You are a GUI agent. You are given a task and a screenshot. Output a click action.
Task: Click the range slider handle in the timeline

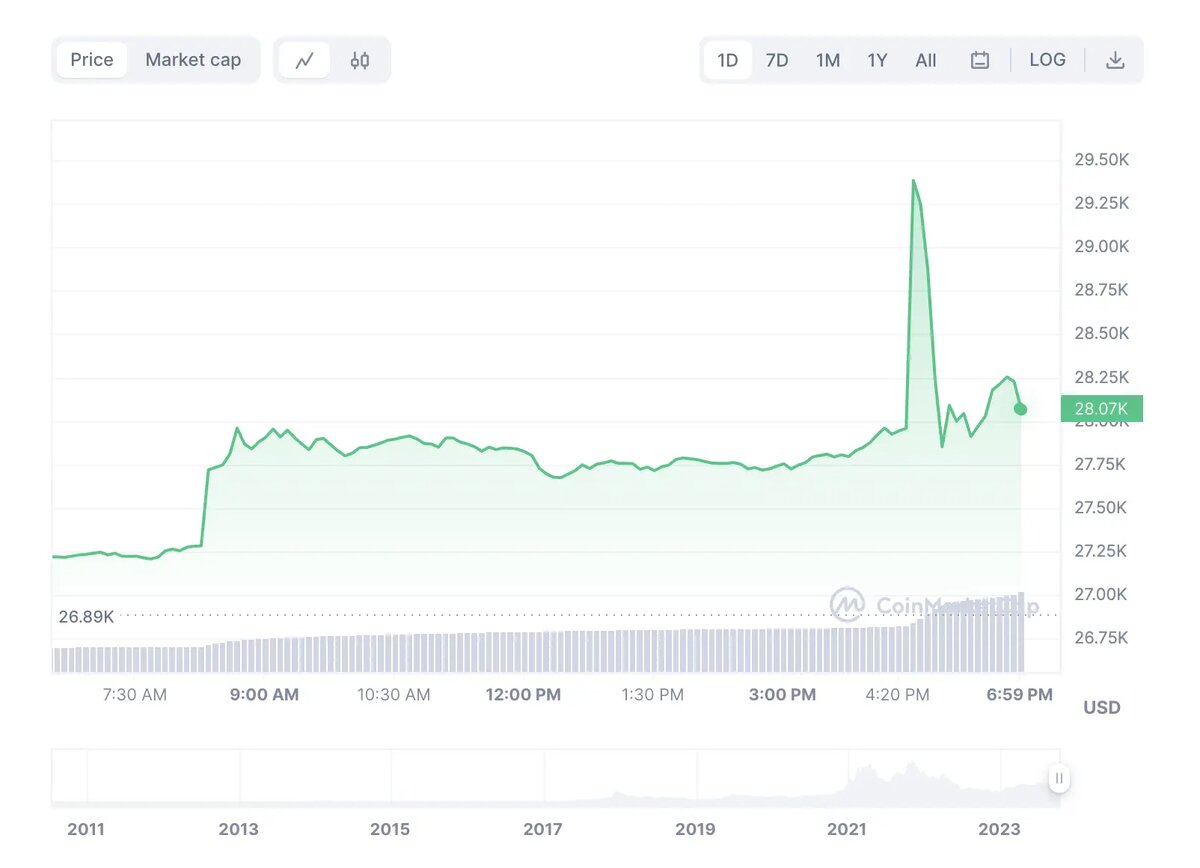pyautogui.click(x=1059, y=778)
